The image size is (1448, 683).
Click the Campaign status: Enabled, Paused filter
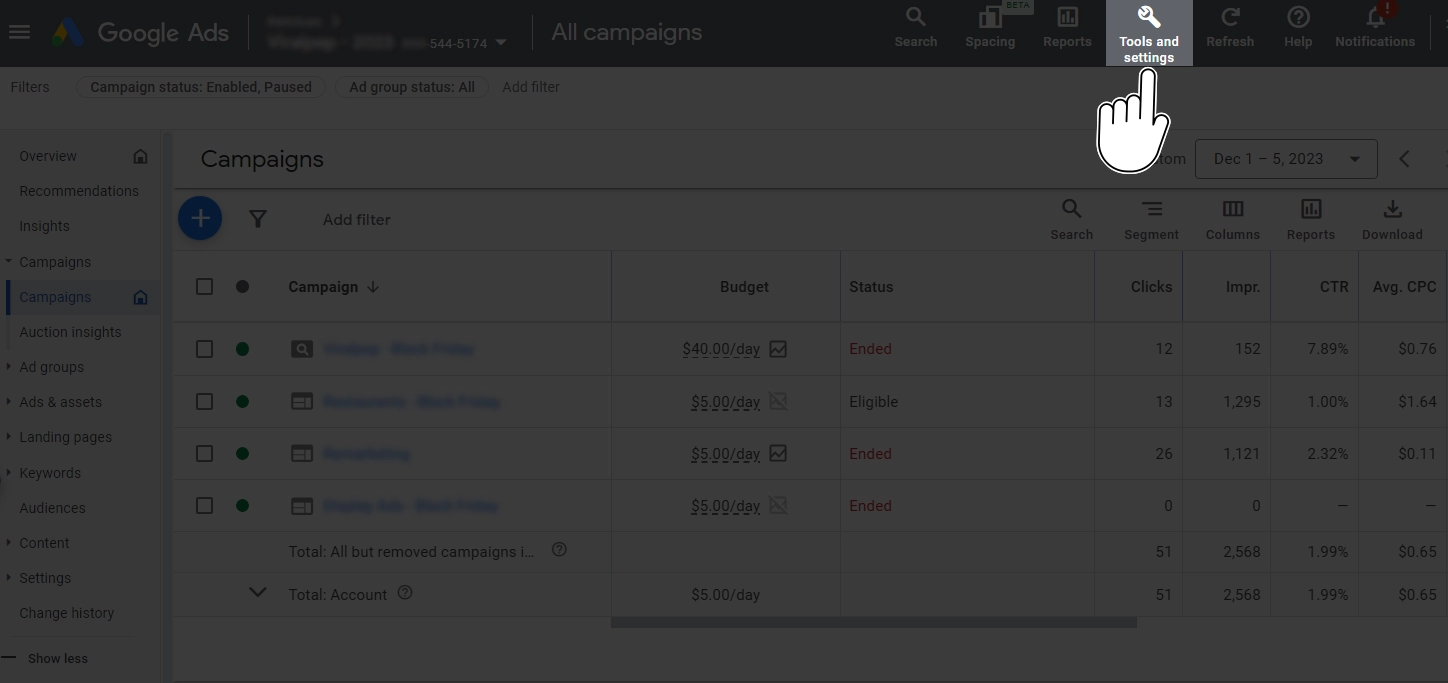tap(201, 87)
